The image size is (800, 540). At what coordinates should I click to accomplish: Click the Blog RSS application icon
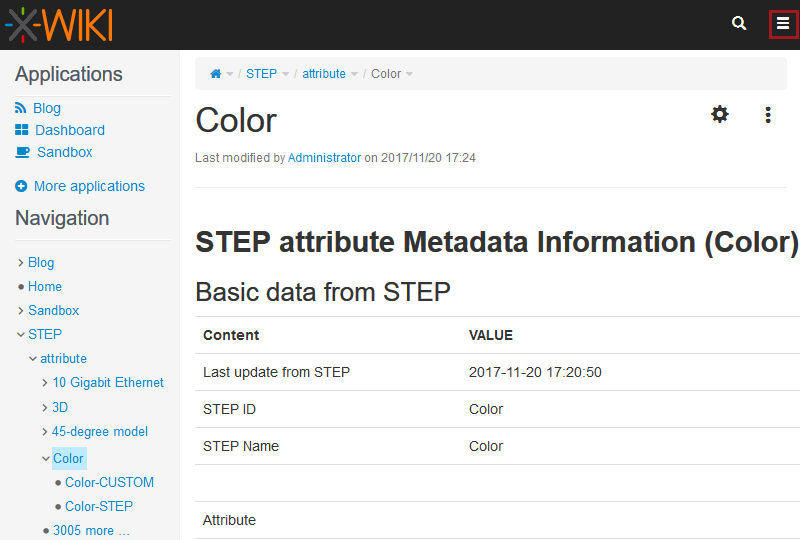tap(21, 108)
